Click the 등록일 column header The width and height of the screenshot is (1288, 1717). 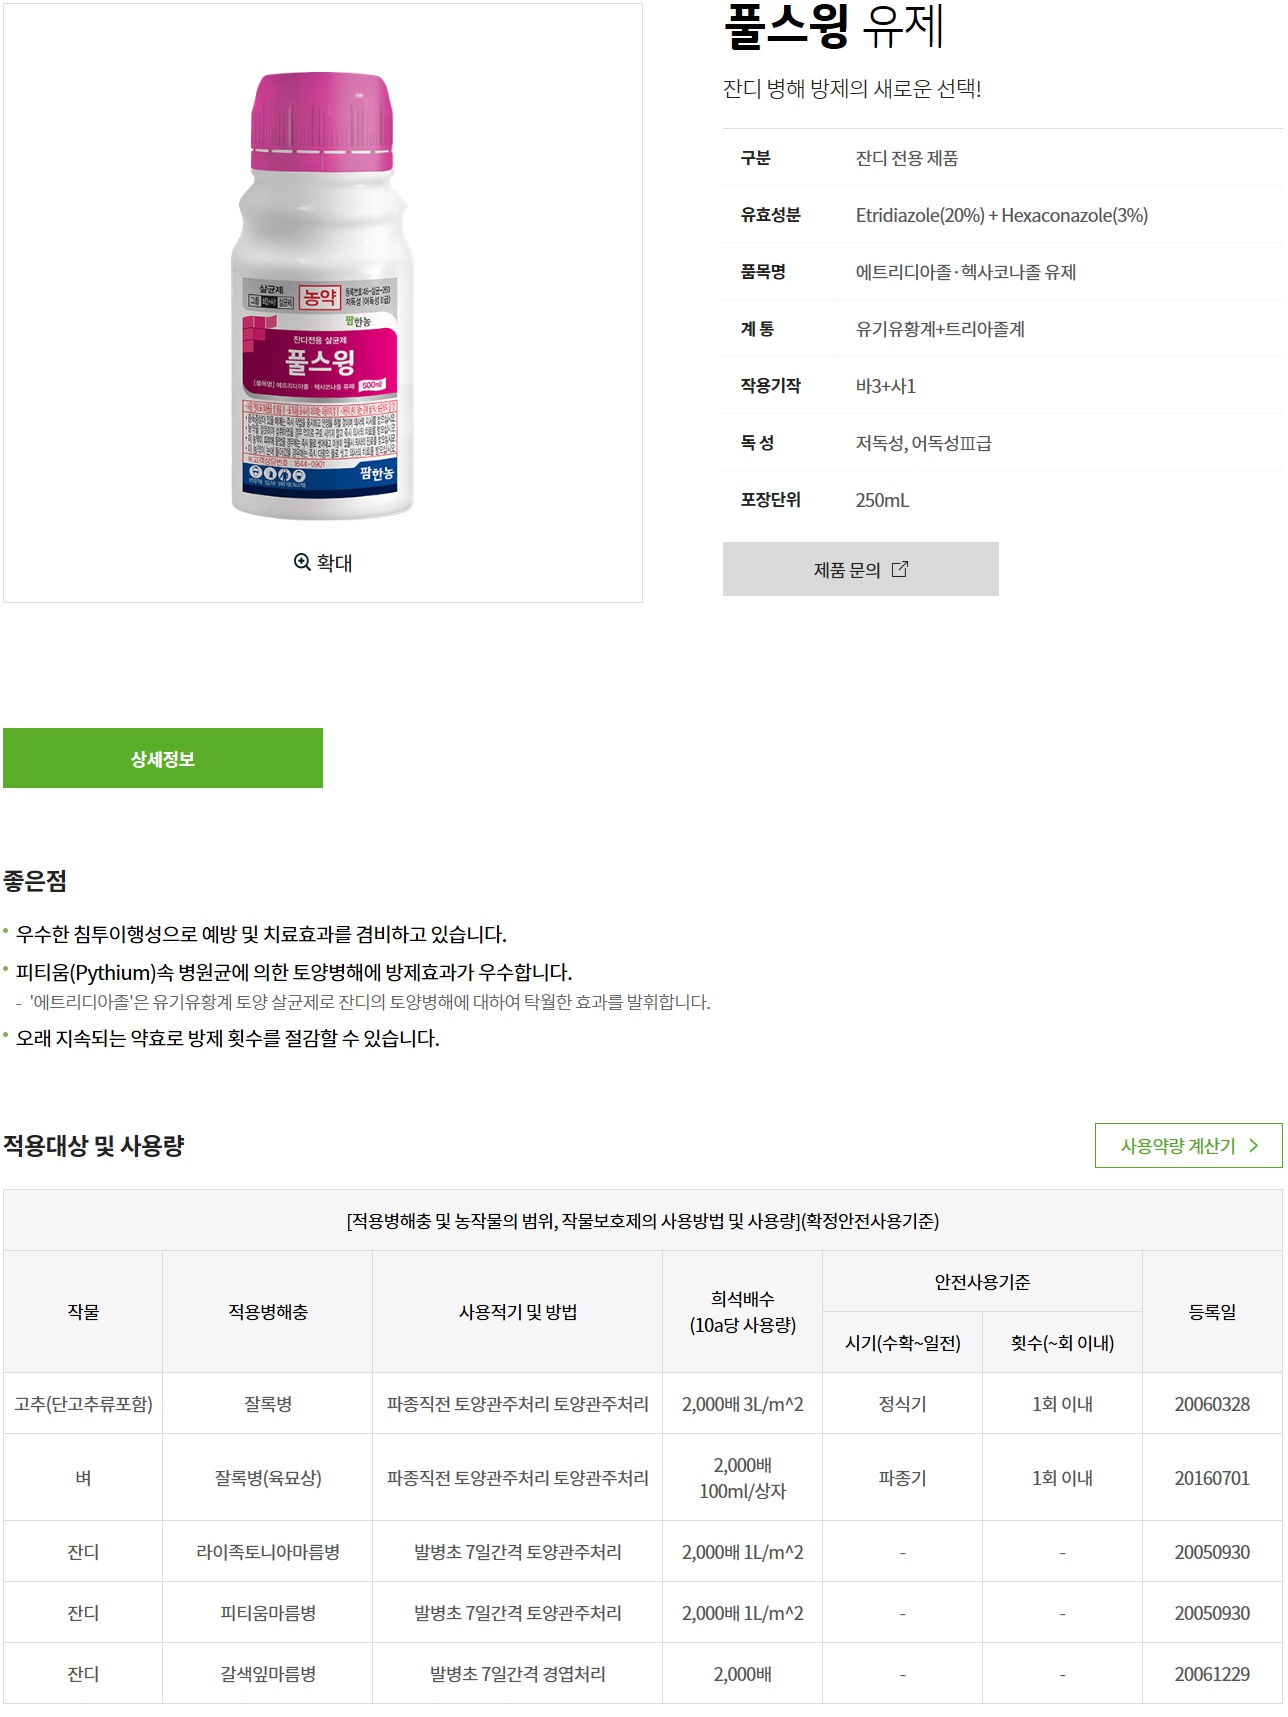tap(1212, 1312)
